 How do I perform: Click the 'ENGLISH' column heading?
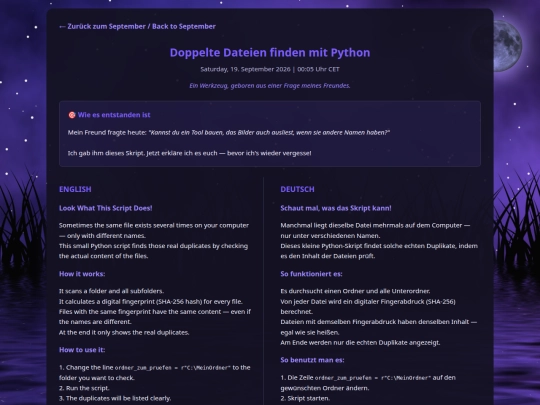coord(75,189)
